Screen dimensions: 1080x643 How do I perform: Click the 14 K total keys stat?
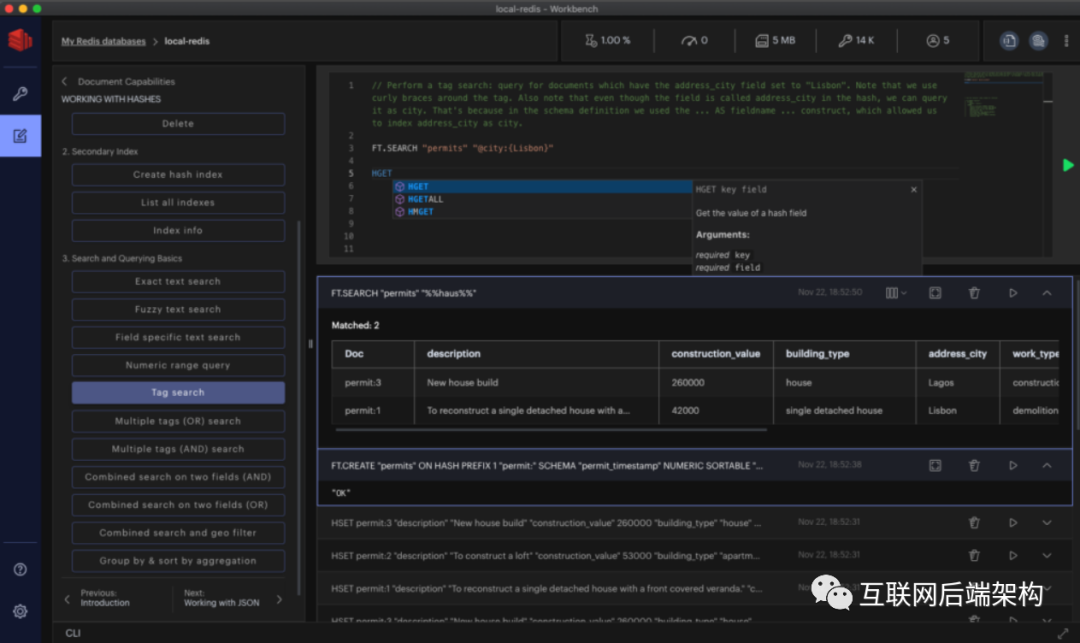856,41
